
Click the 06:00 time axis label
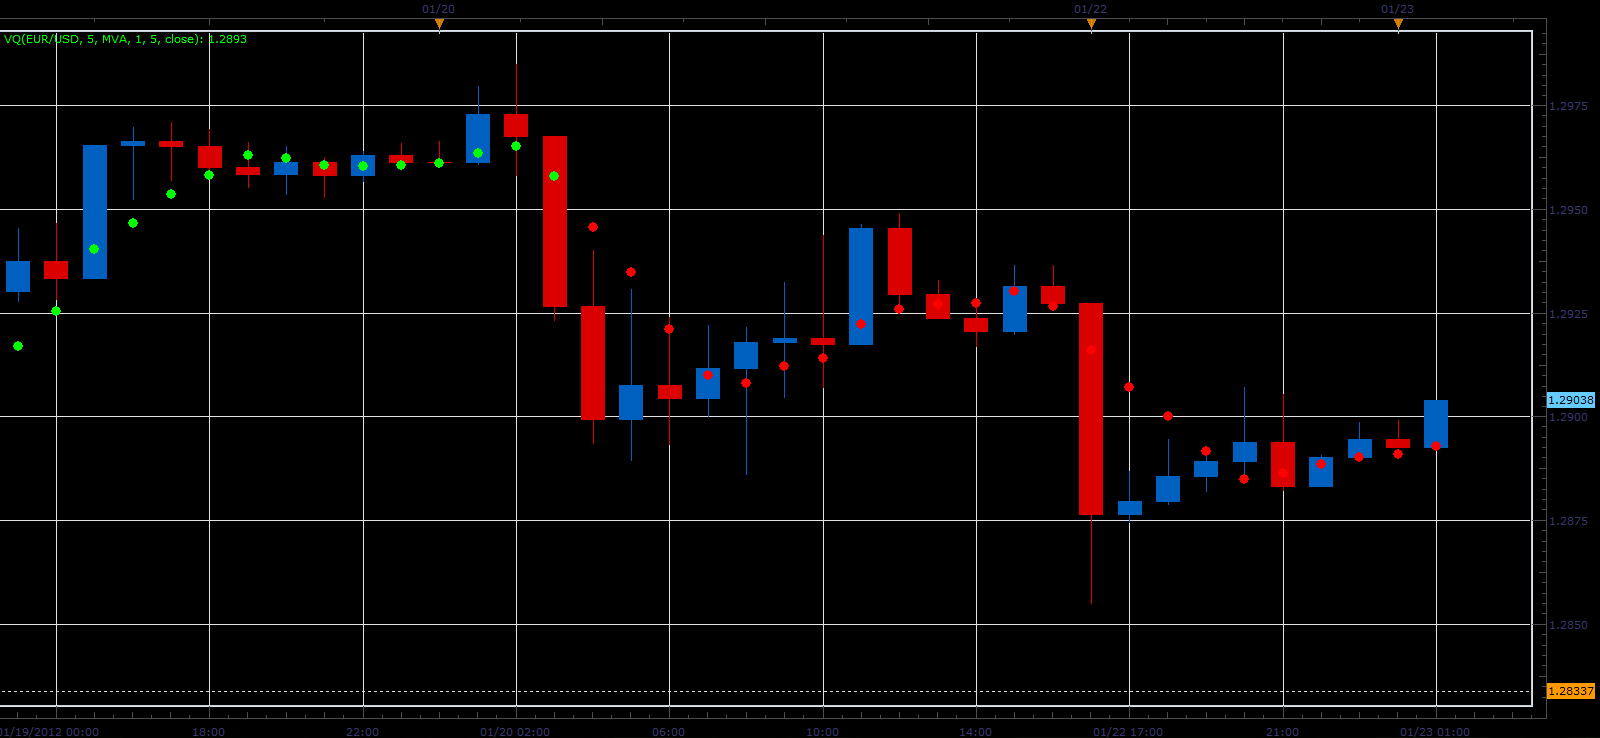click(669, 731)
